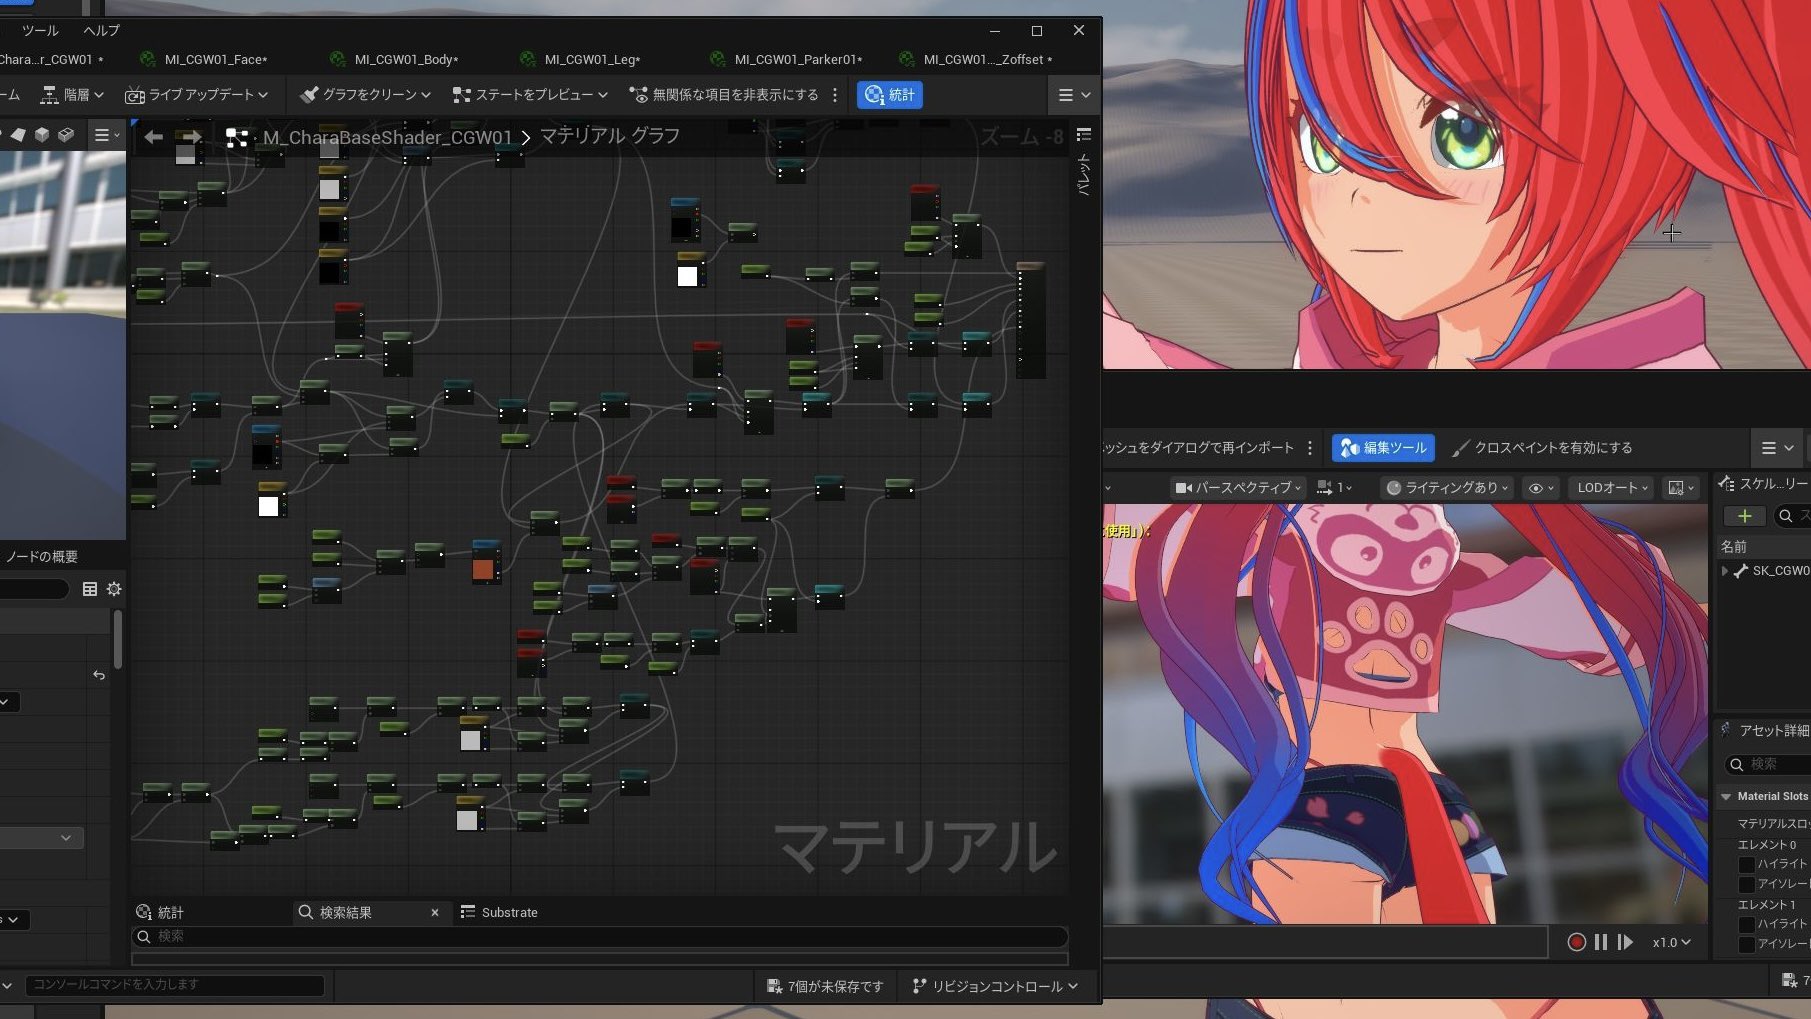Open the LODオート dropdown
1811x1019 pixels.
click(x=1613, y=488)
